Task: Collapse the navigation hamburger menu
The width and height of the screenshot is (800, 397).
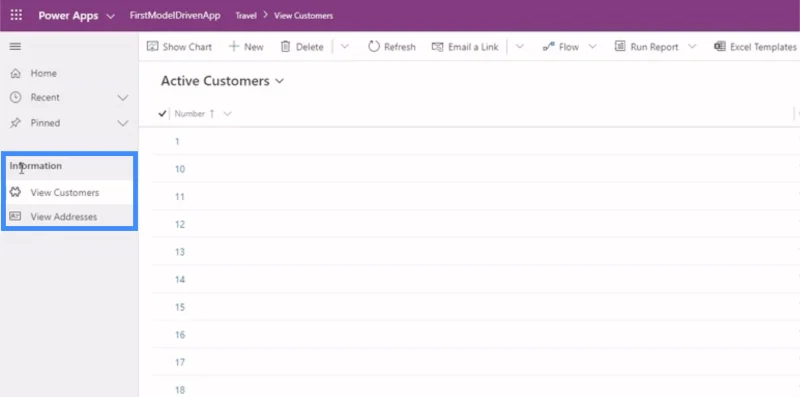Action: 15,46
